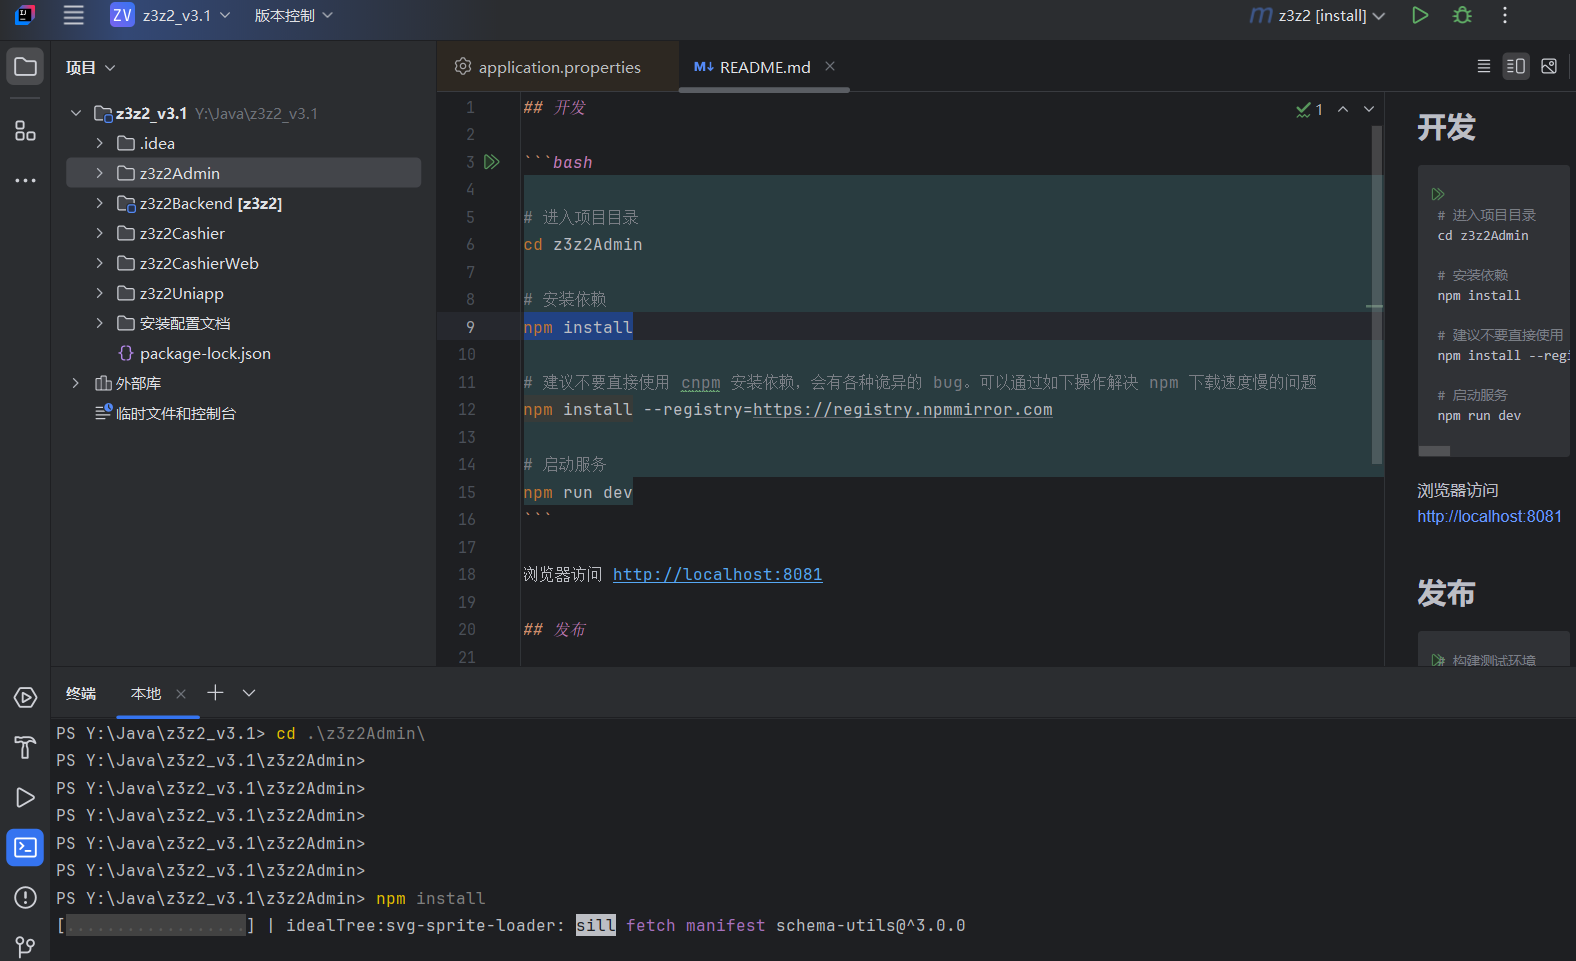Click the 开发 heading in preview
Screen dimensions: 1576x961
[x=1446, y=127]
